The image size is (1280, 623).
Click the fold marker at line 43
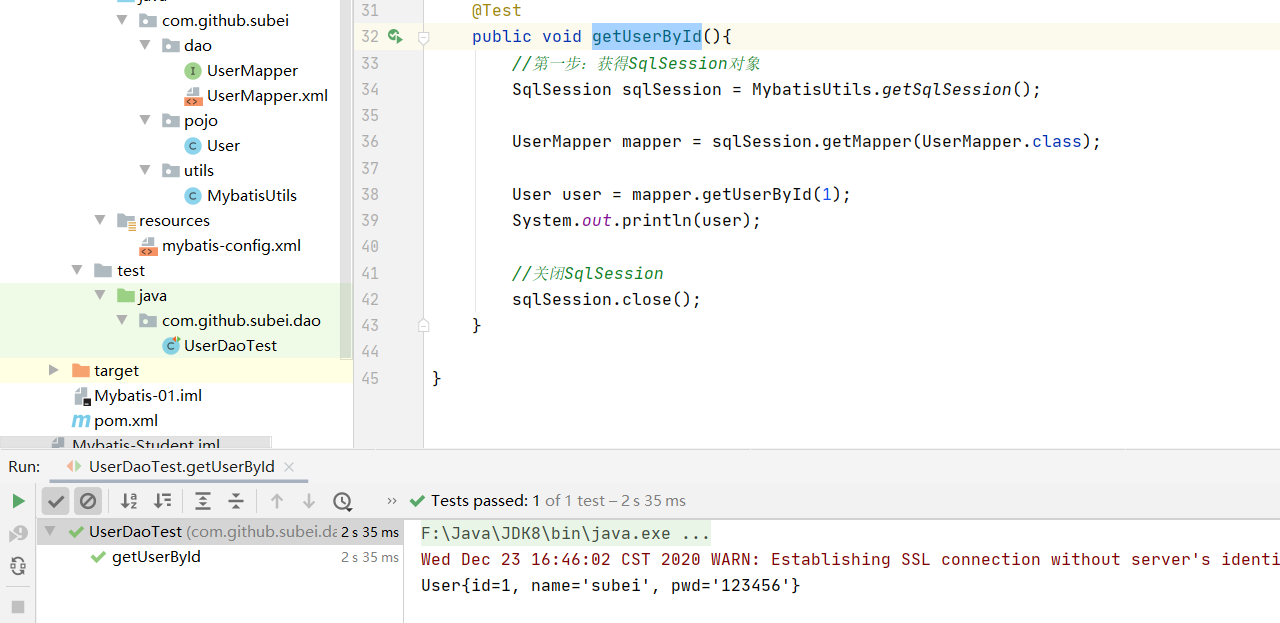pos(423,325)
